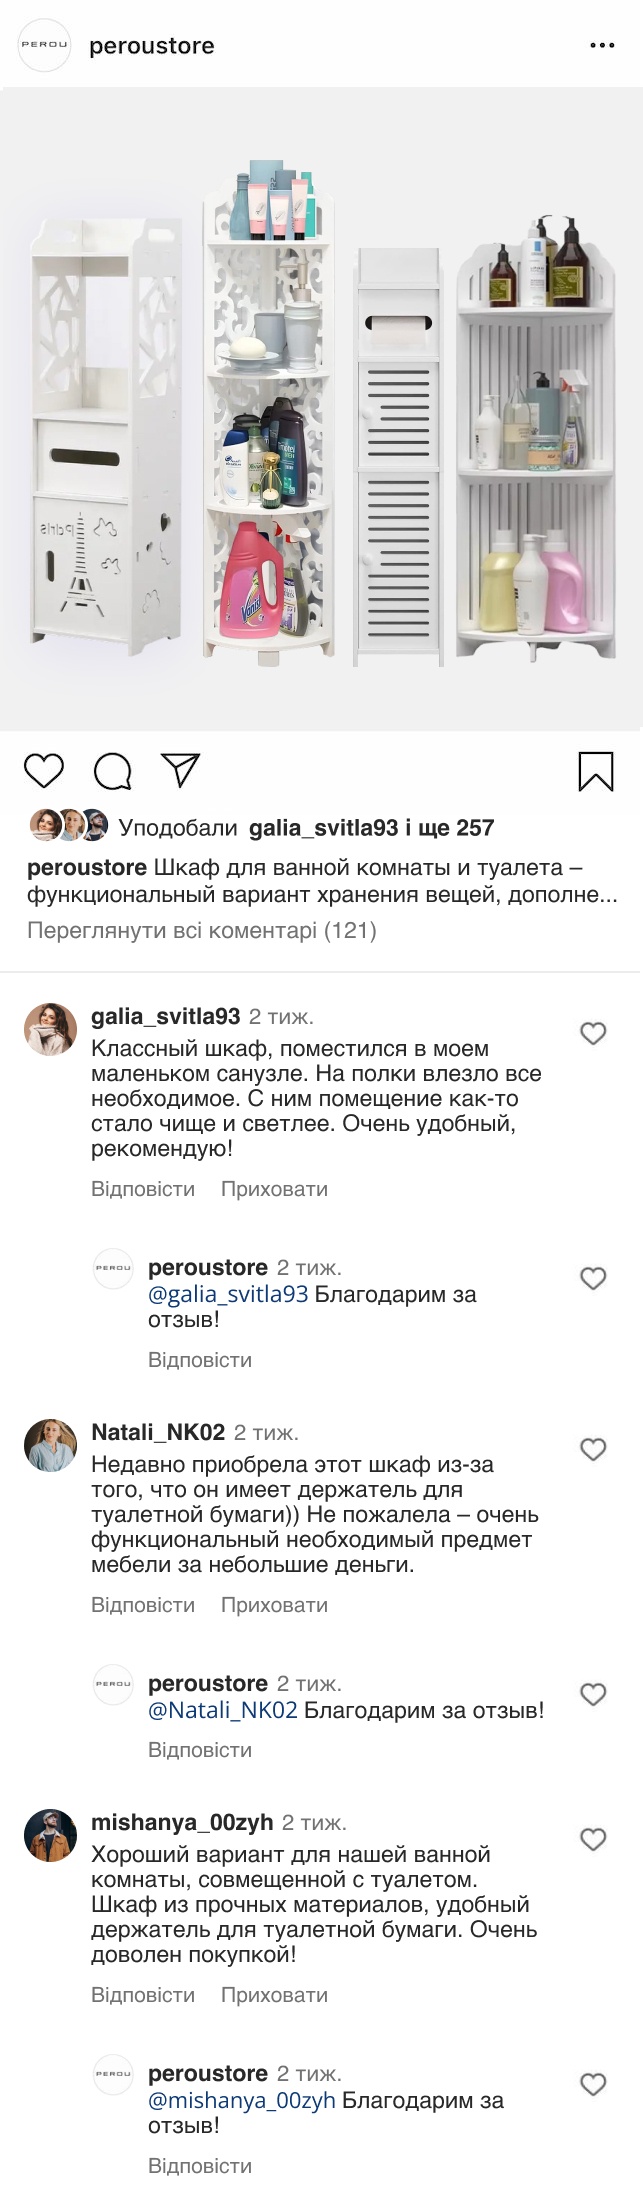Save the post with the bookmark icon

pyautogui.click(x=596, y=772)
